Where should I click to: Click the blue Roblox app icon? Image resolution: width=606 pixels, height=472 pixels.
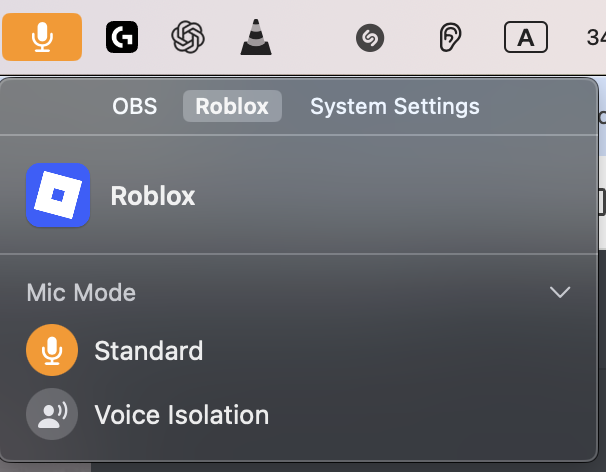pos(58,195)
